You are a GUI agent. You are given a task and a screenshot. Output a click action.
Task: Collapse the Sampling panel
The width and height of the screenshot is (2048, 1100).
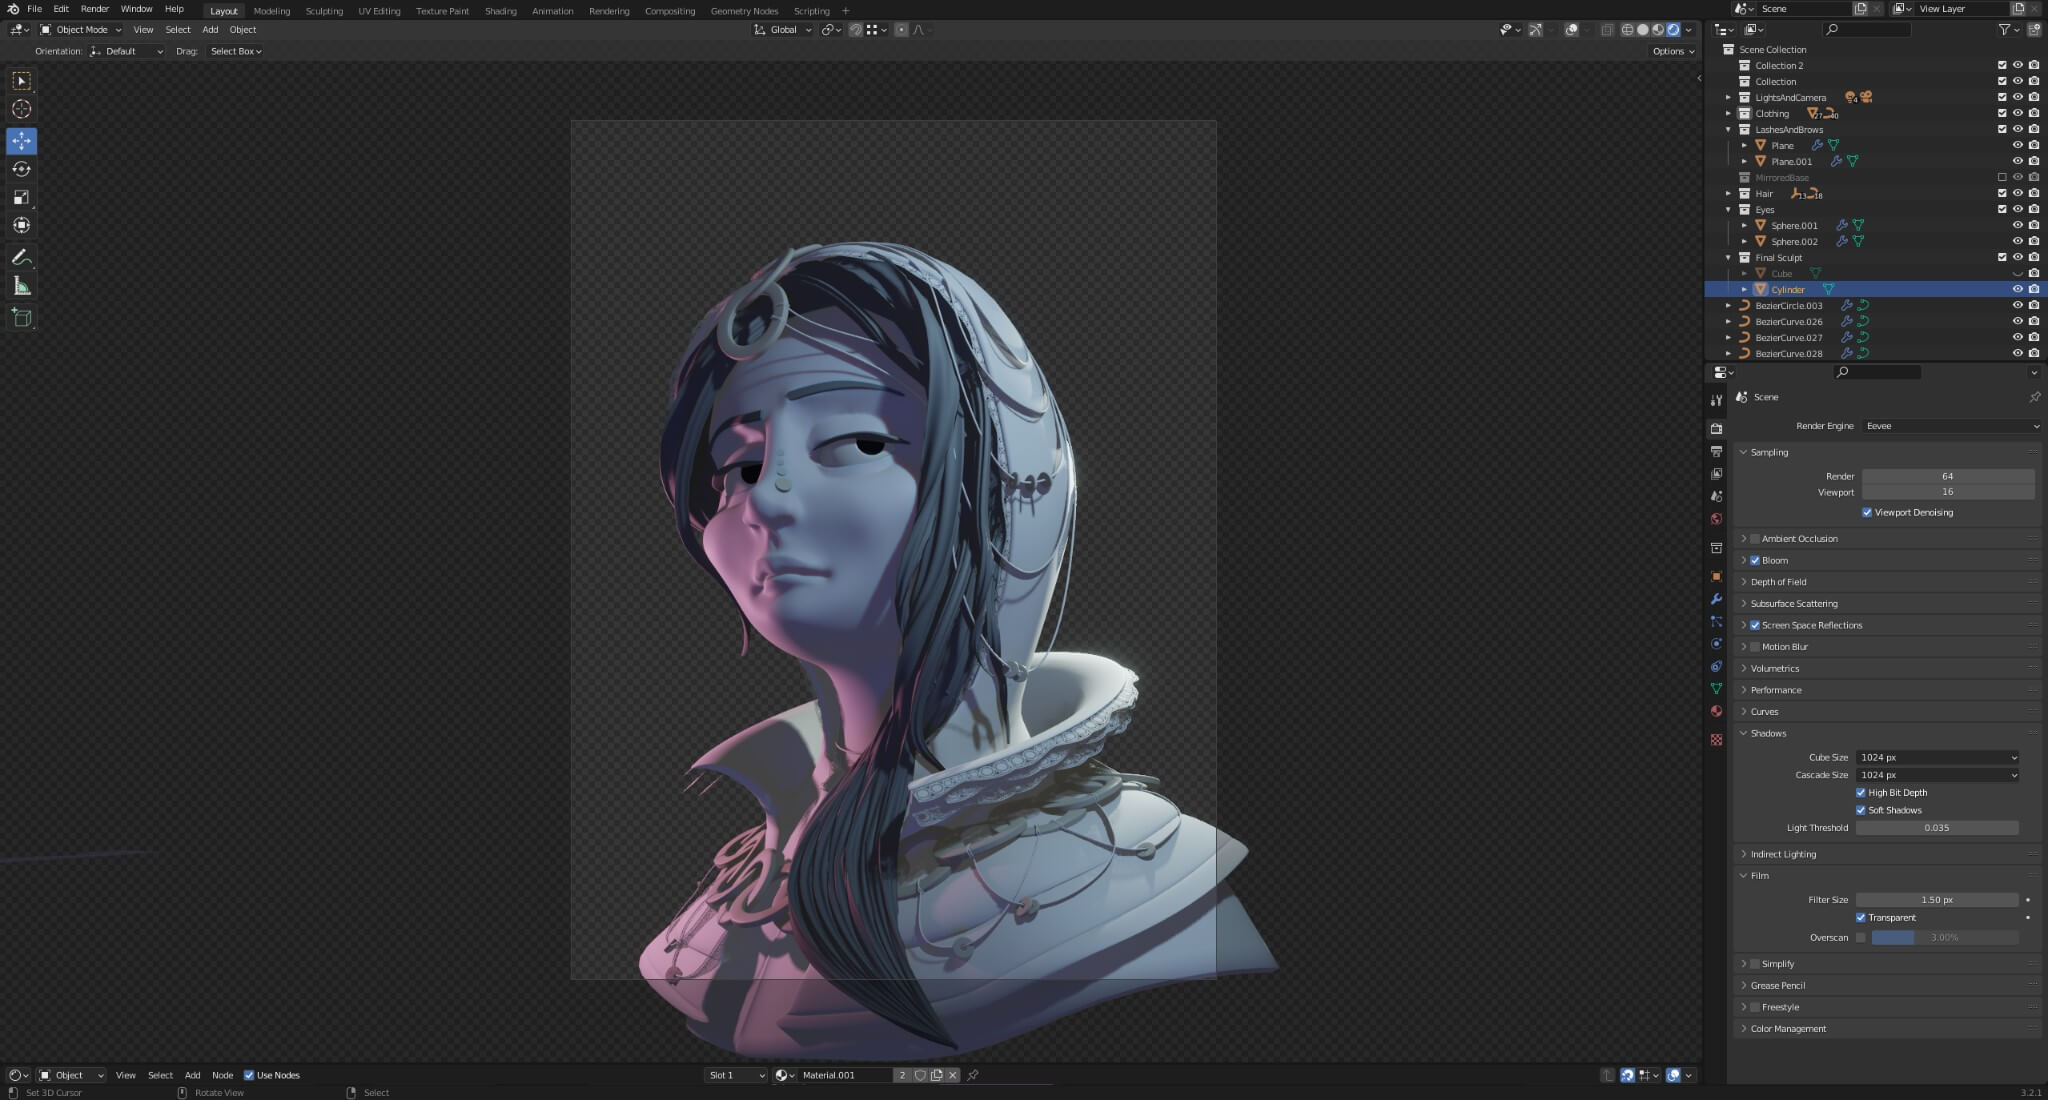1768,453
